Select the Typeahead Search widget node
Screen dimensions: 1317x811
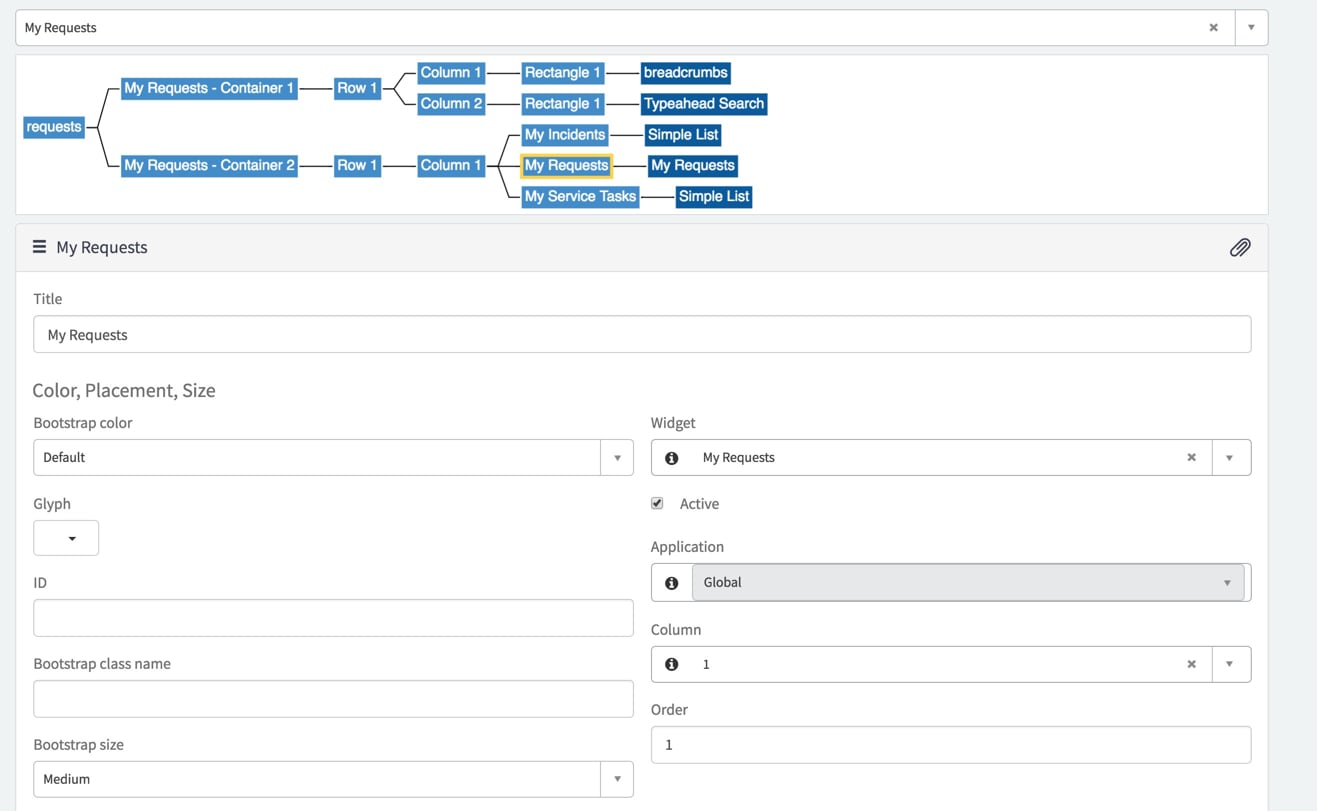click(704, 103)
